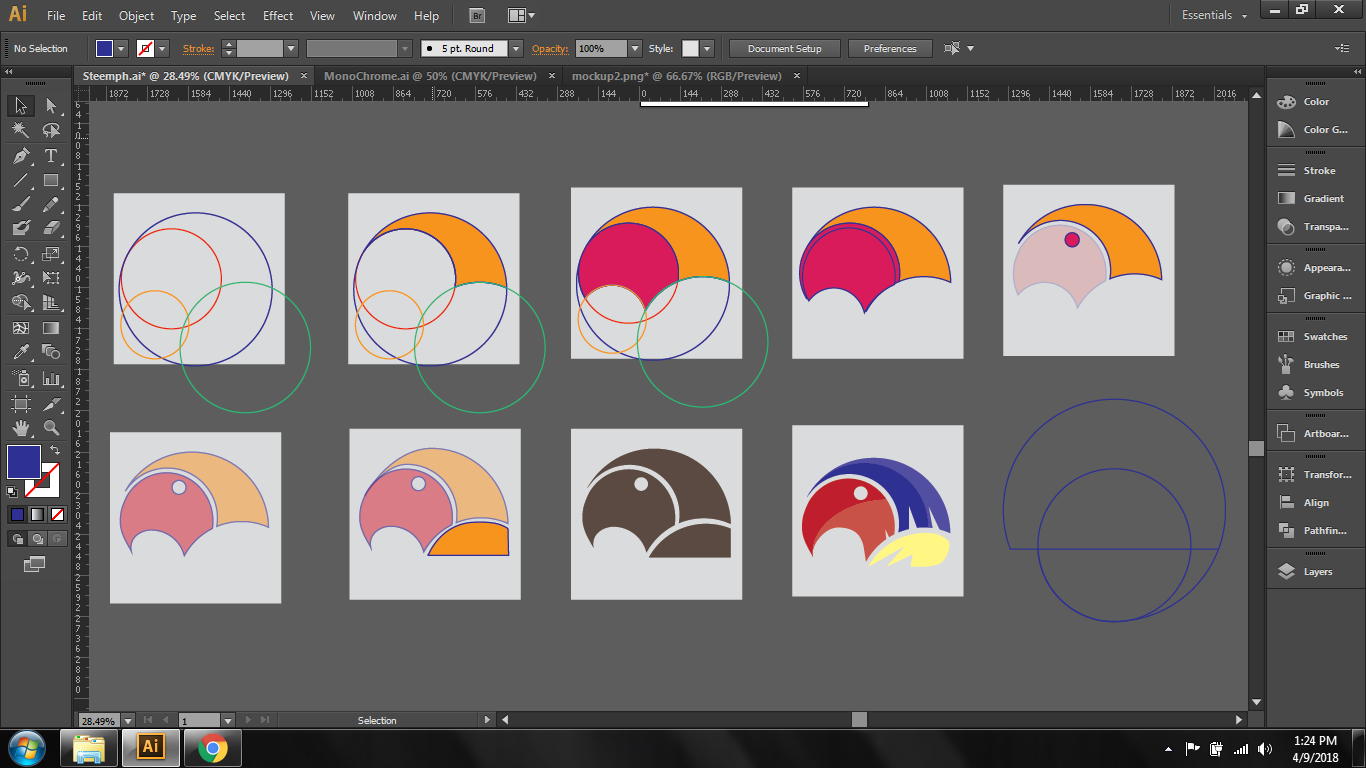Select the Lasso tool

coord(51,130)
